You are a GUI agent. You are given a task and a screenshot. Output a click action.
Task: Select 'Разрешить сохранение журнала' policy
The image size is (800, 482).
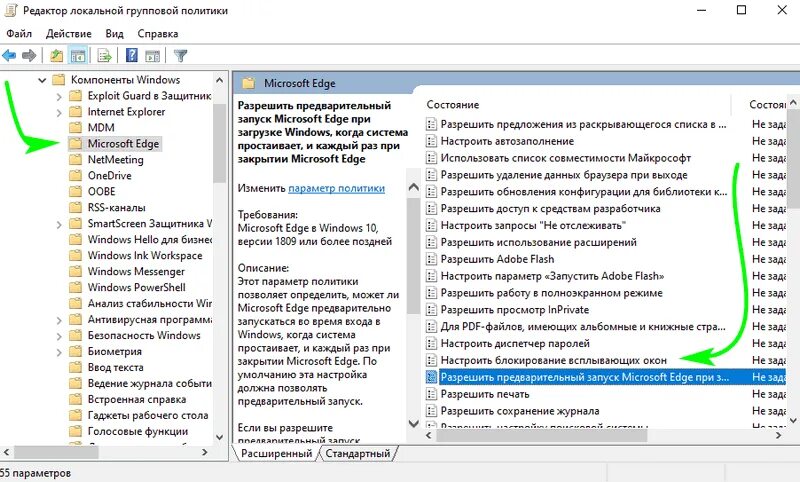pos(520,411)
